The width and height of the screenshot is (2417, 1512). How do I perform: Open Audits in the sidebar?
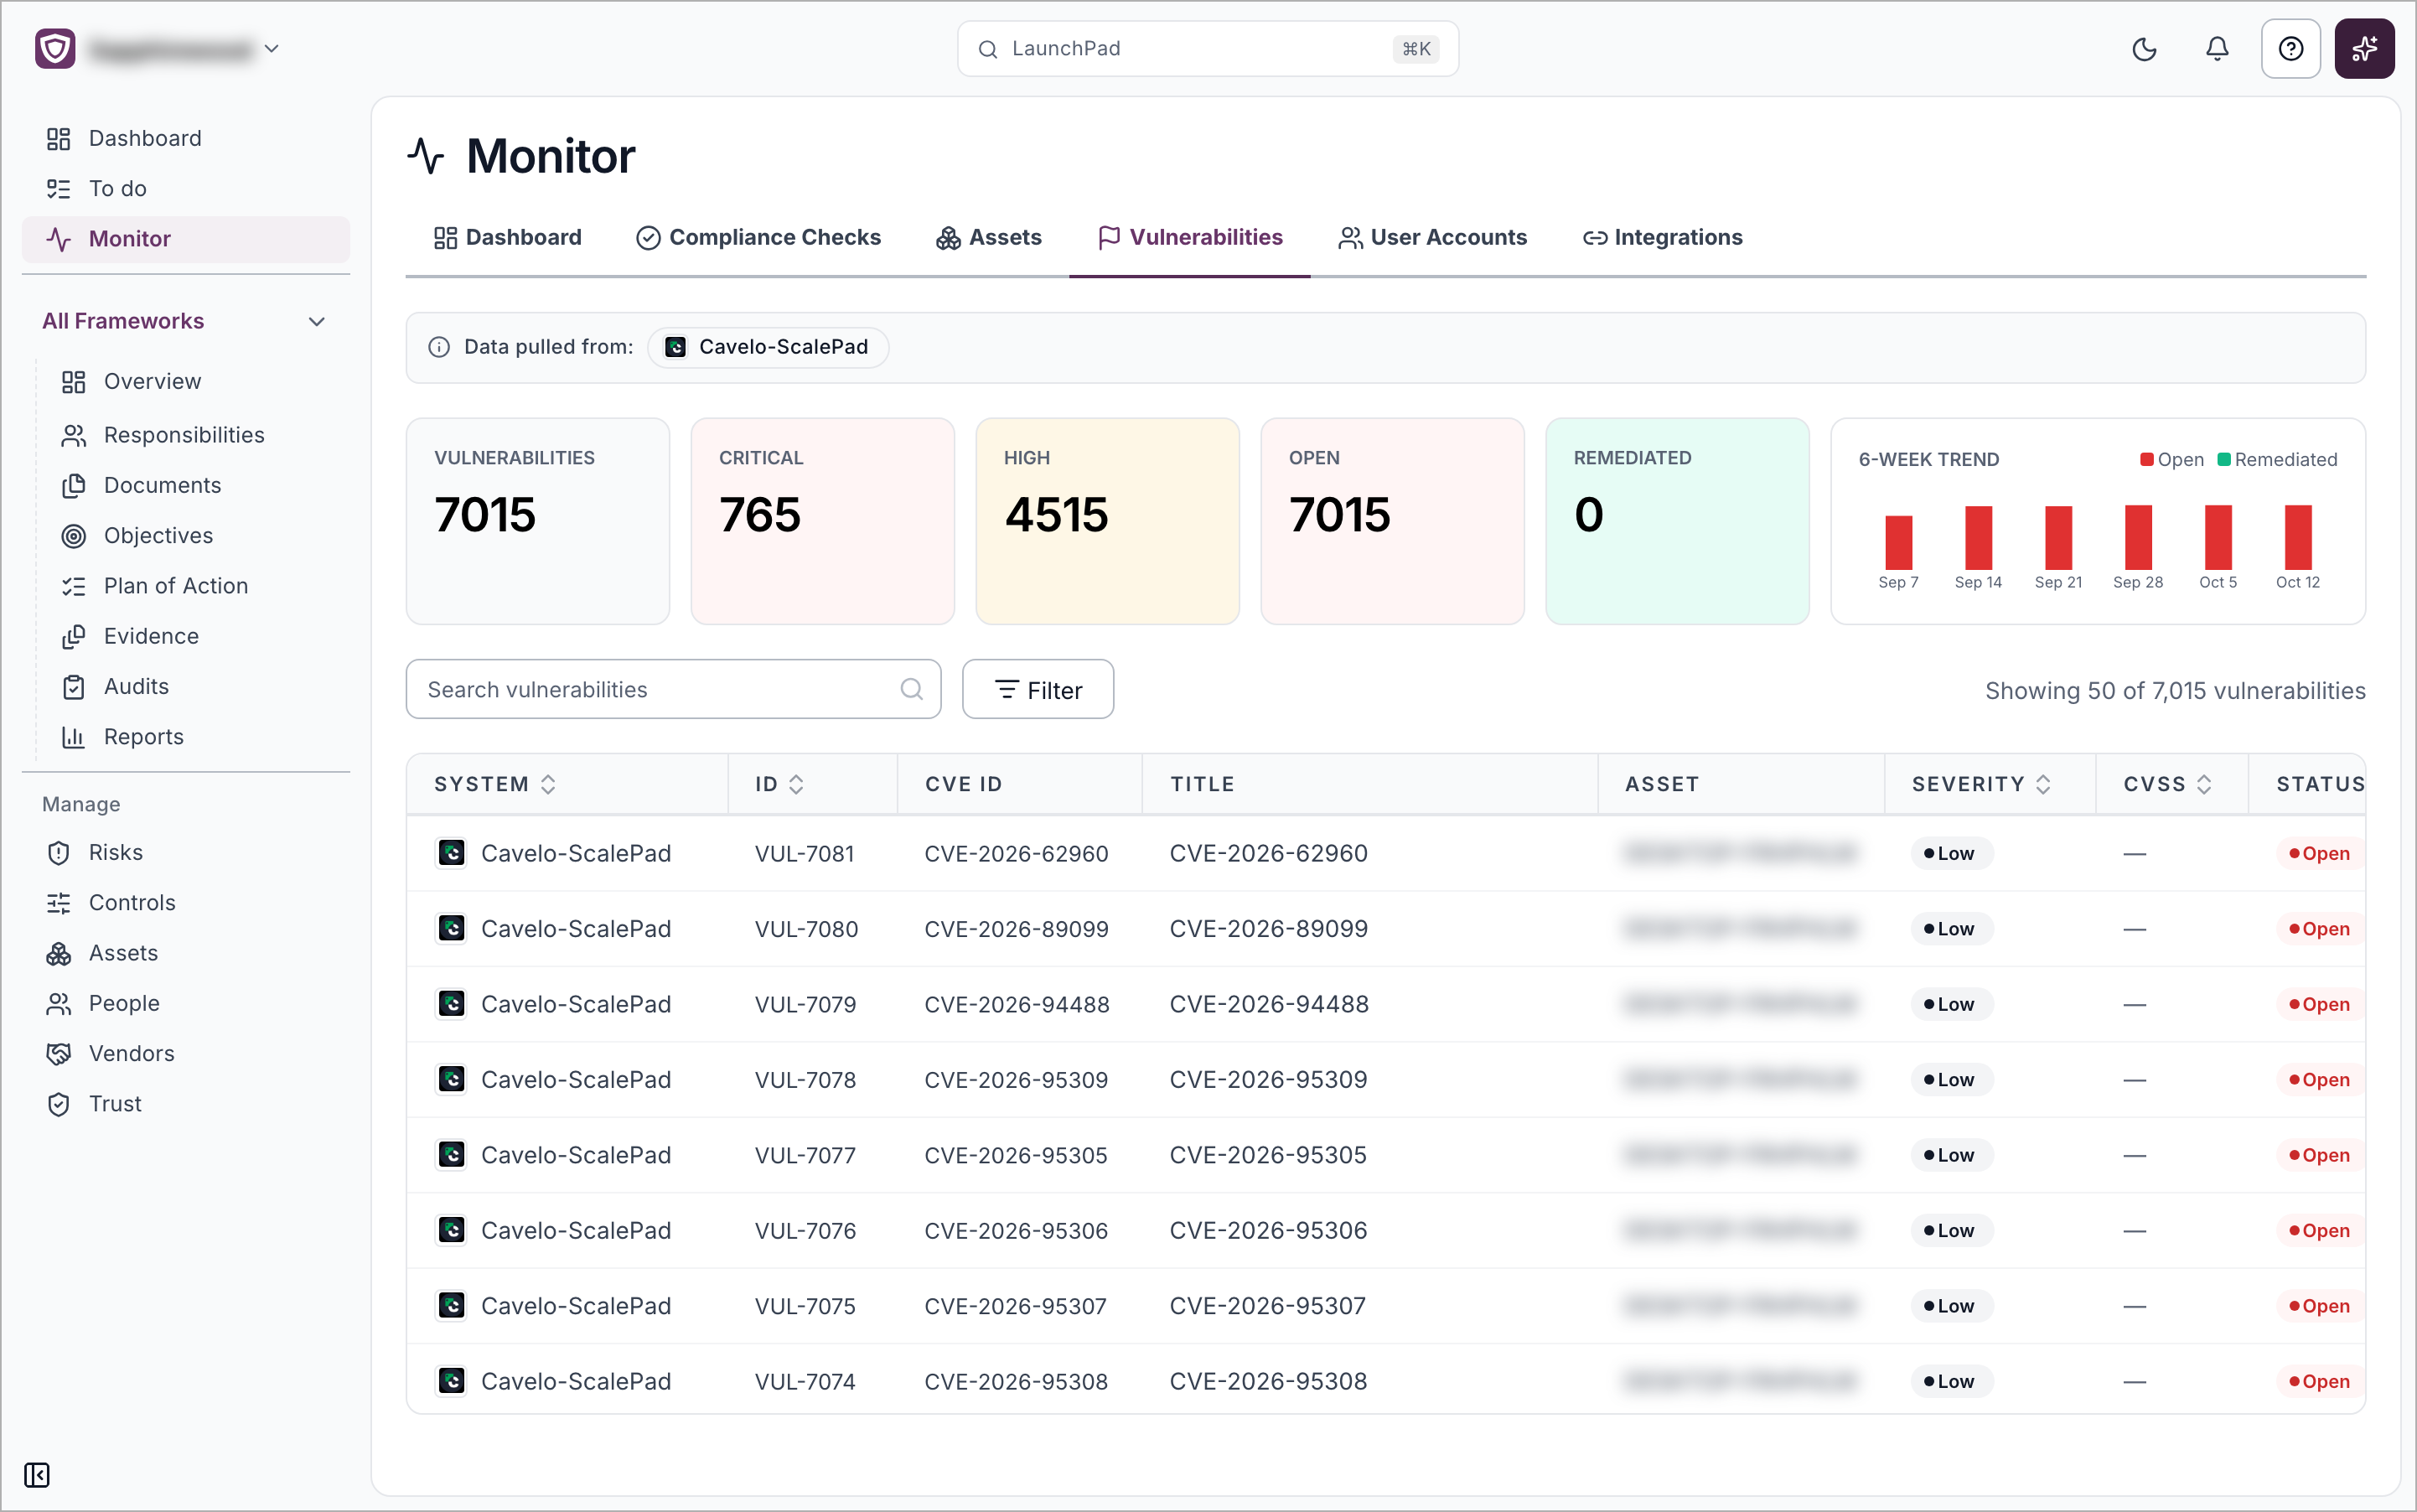pyautogui.click(x=200, y=686)
